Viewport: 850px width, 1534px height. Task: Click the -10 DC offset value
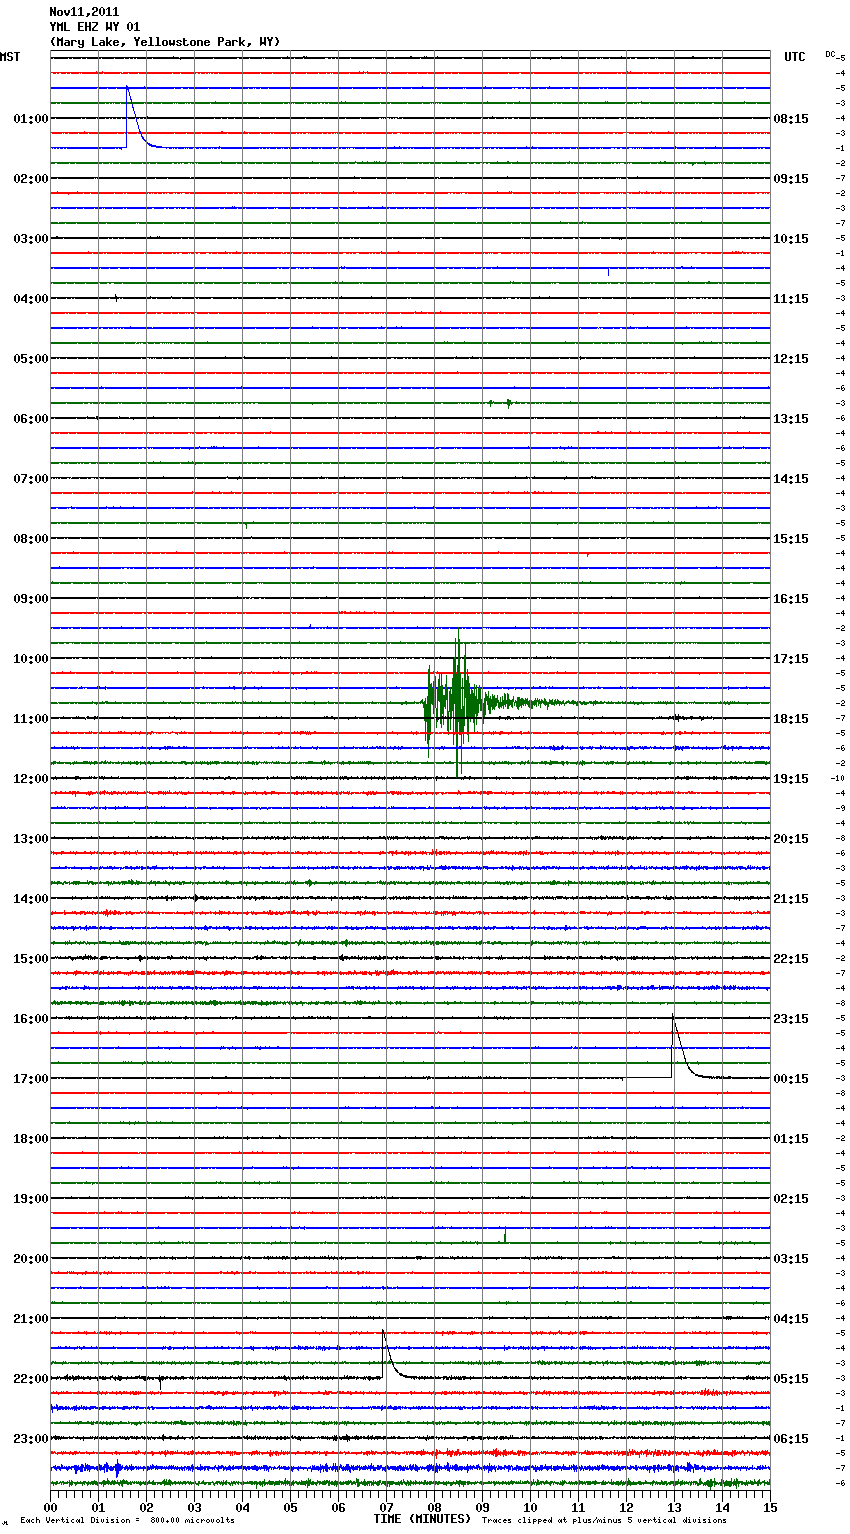(838, 778)
